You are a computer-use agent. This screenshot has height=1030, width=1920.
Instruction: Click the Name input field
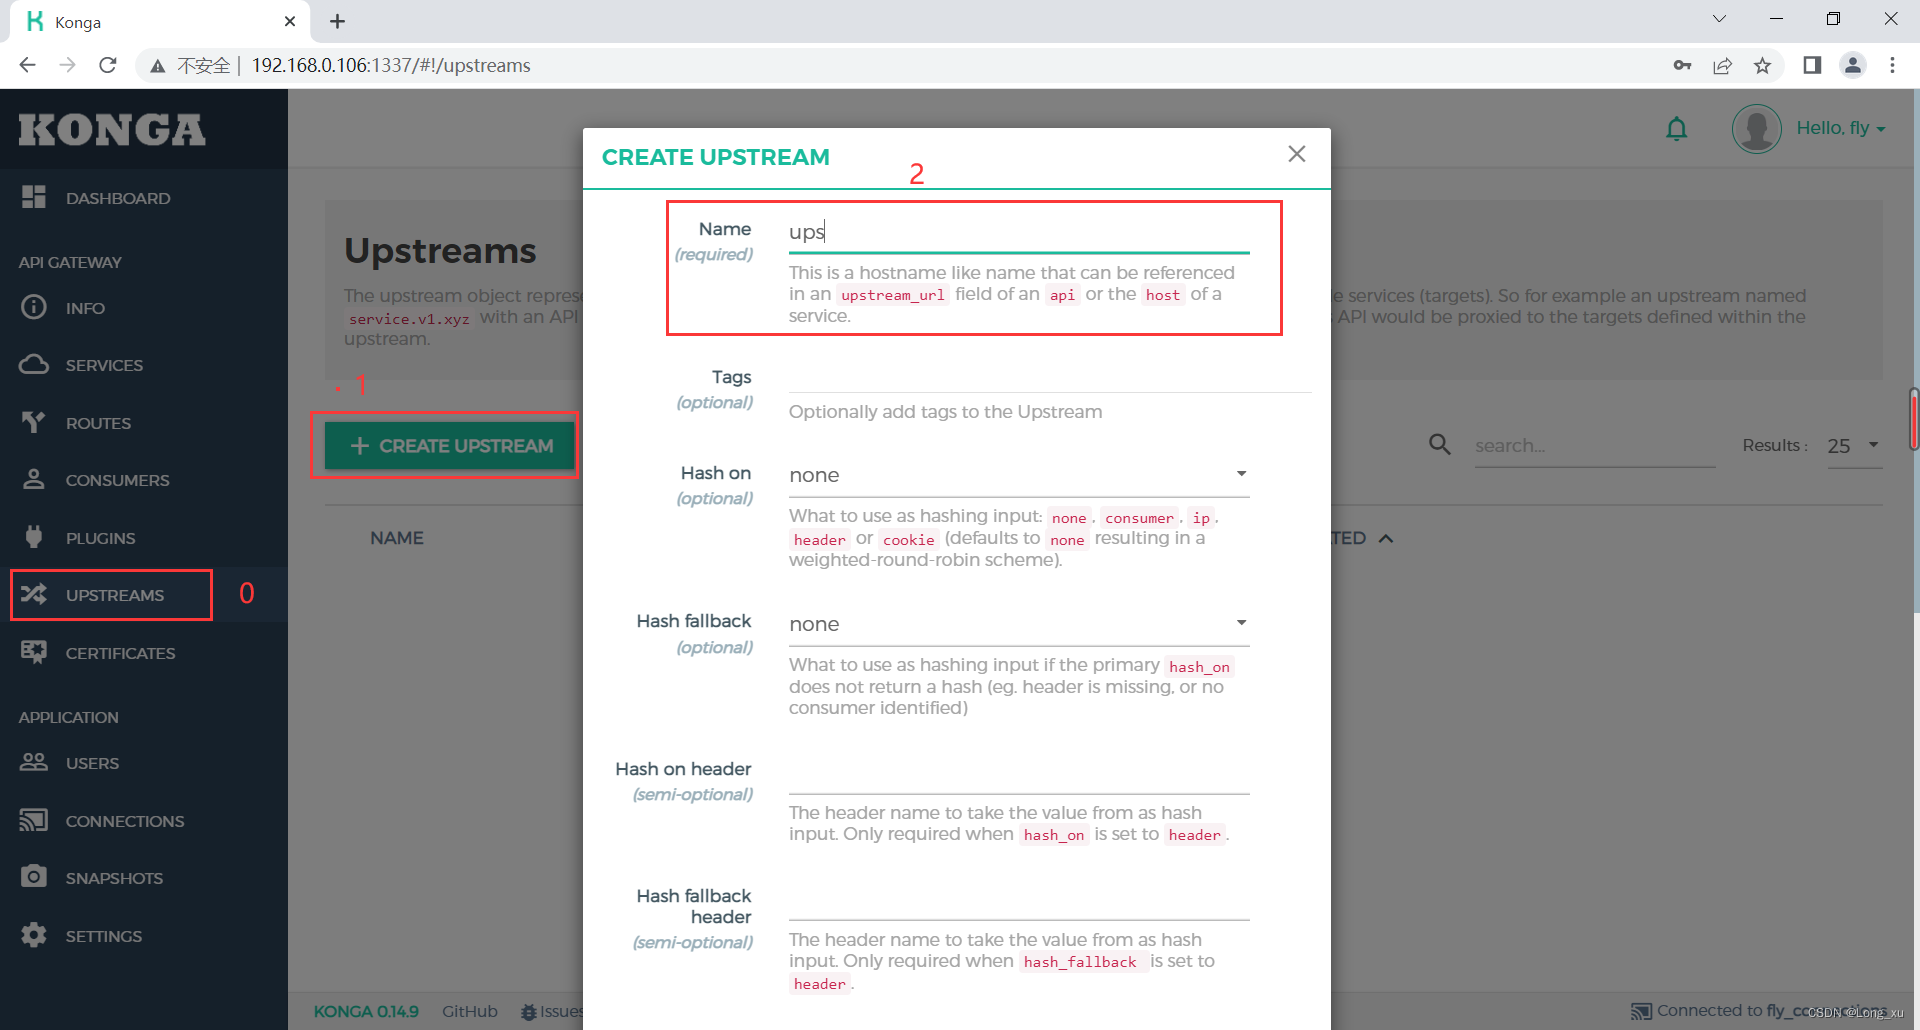1019,232
